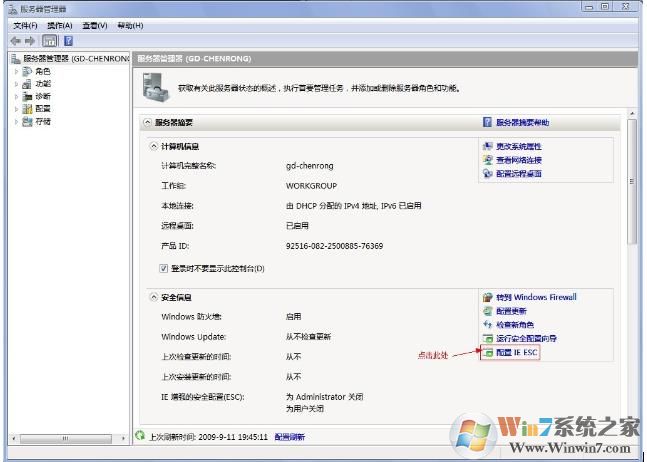The image size is (647, 462).
Task: Click the large server image in the header
Action: (156, 87)
